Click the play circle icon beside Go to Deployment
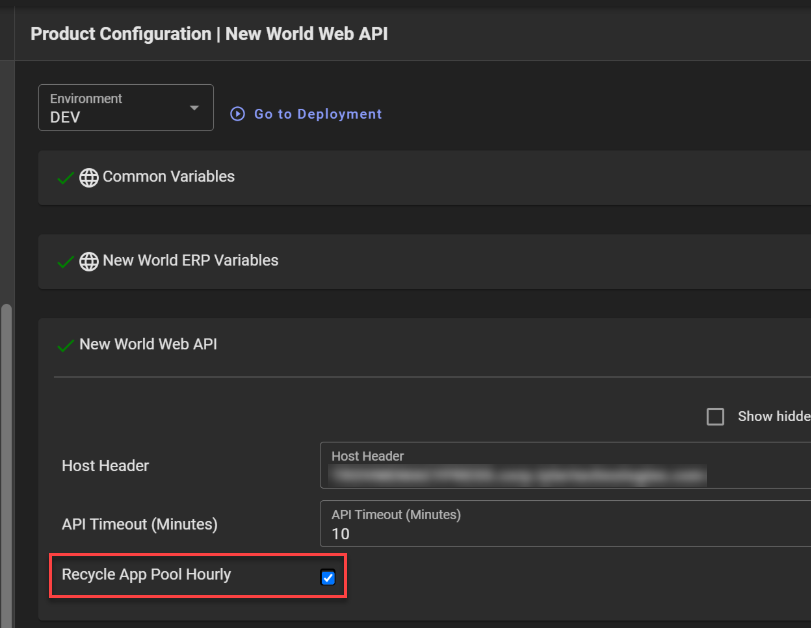This screenshot has height=628, width=811. coord(237,114)
